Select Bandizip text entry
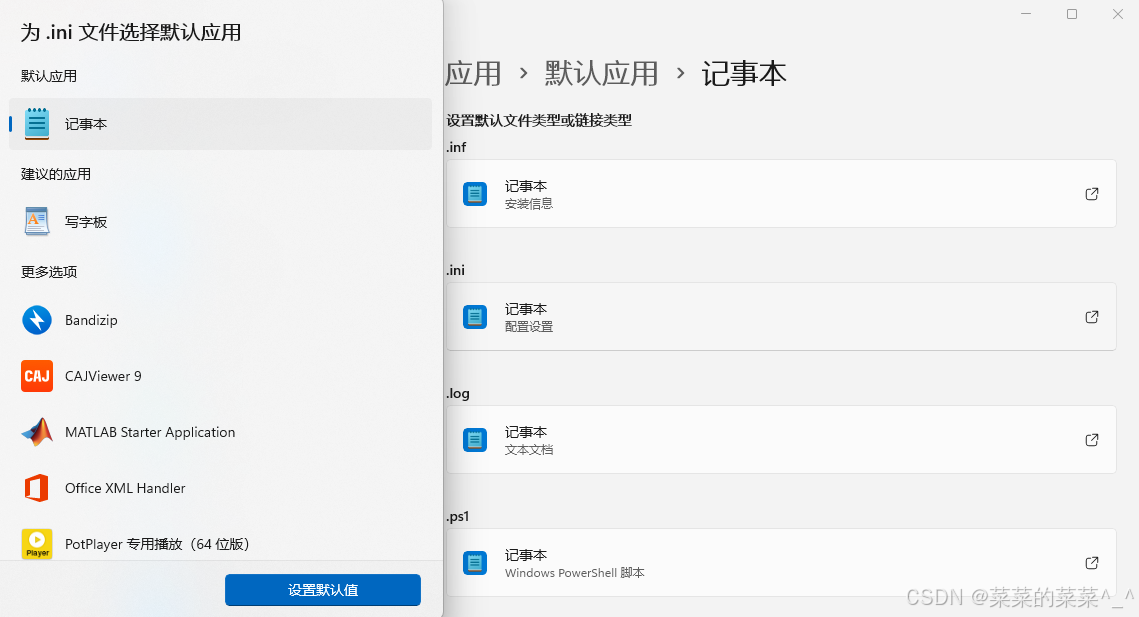The image size is (1139, 617). tap(91, 320)
